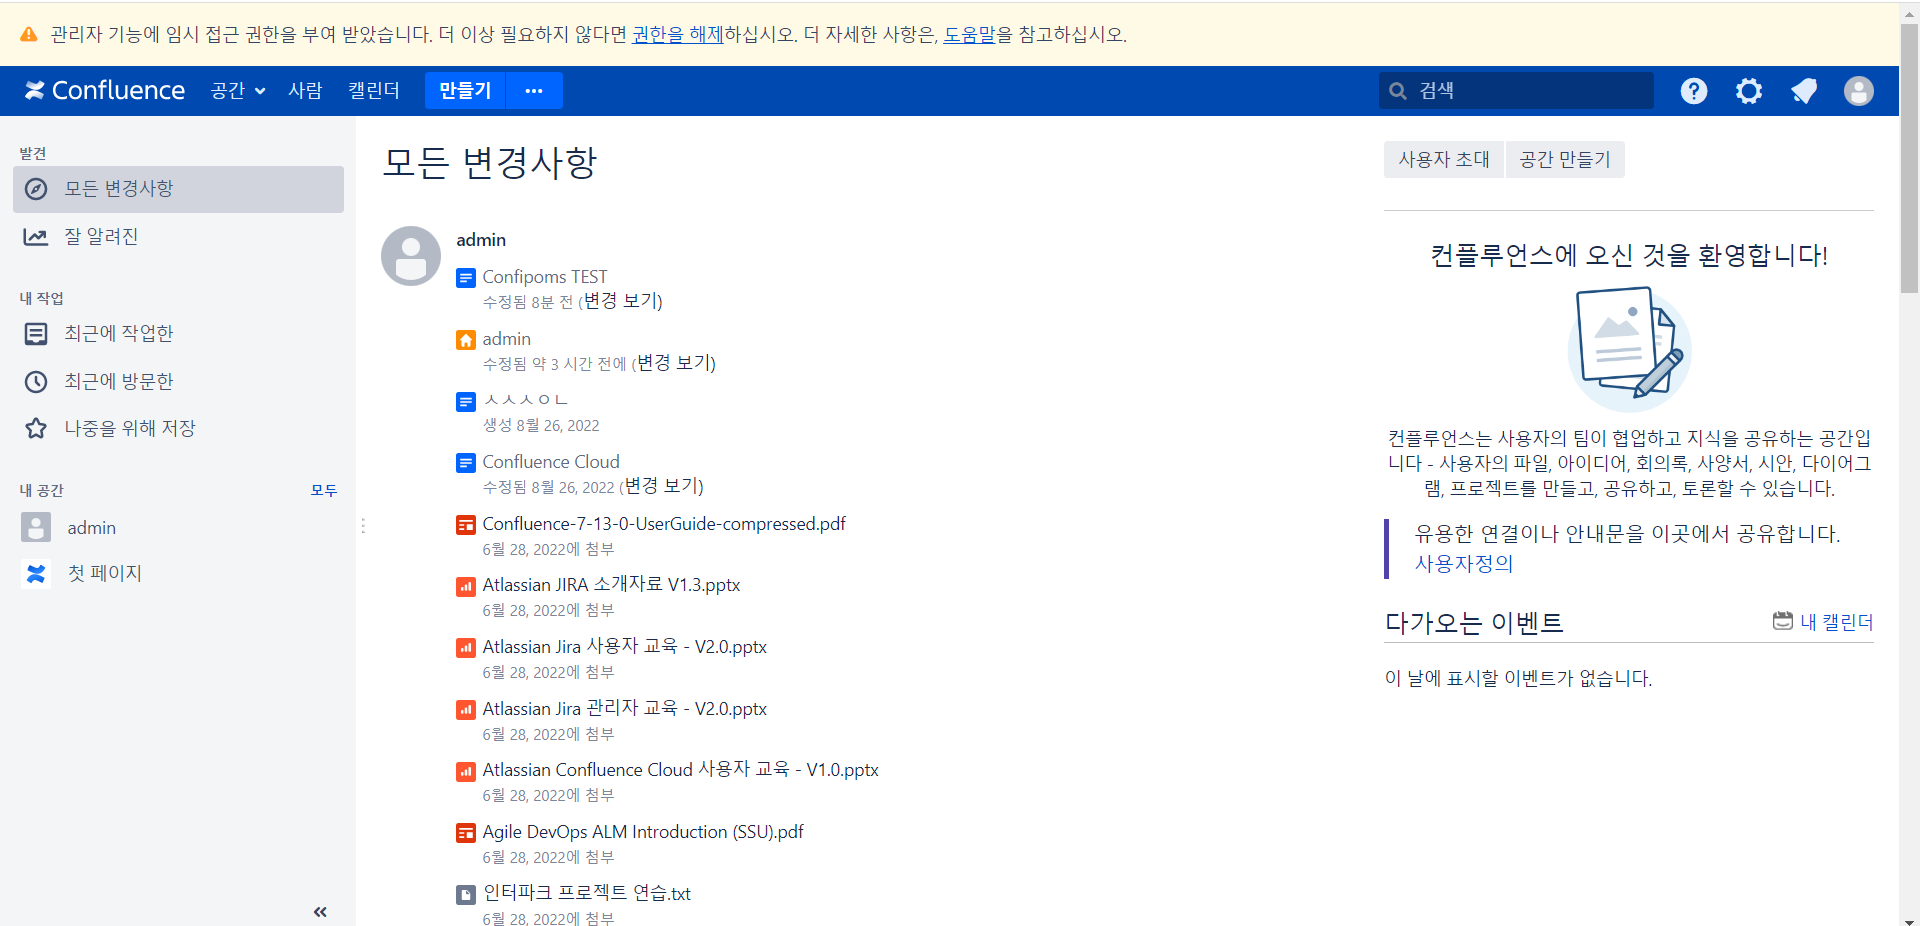Screen dimensions: 1920x926
Task: Click the admin avatar in the activity feed
Action: [x=411, y=256]
